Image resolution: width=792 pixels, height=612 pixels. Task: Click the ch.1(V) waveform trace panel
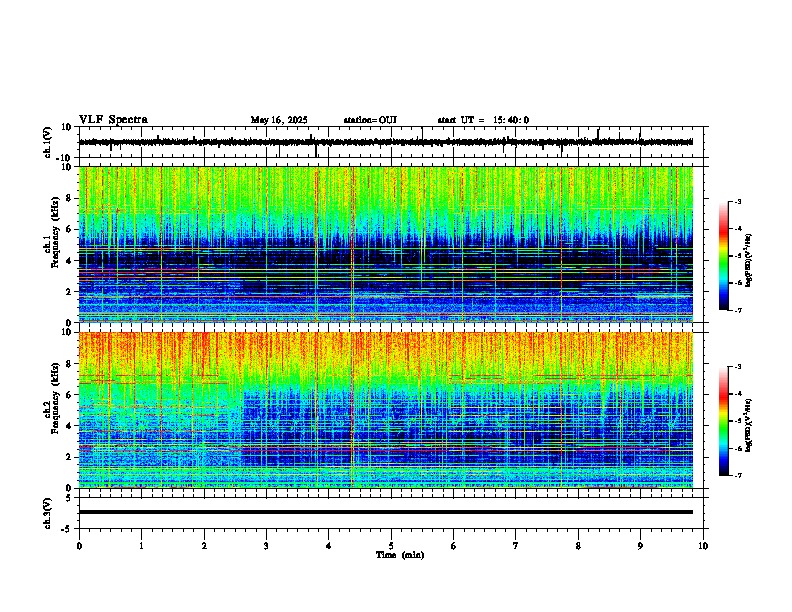click(393, 142)
